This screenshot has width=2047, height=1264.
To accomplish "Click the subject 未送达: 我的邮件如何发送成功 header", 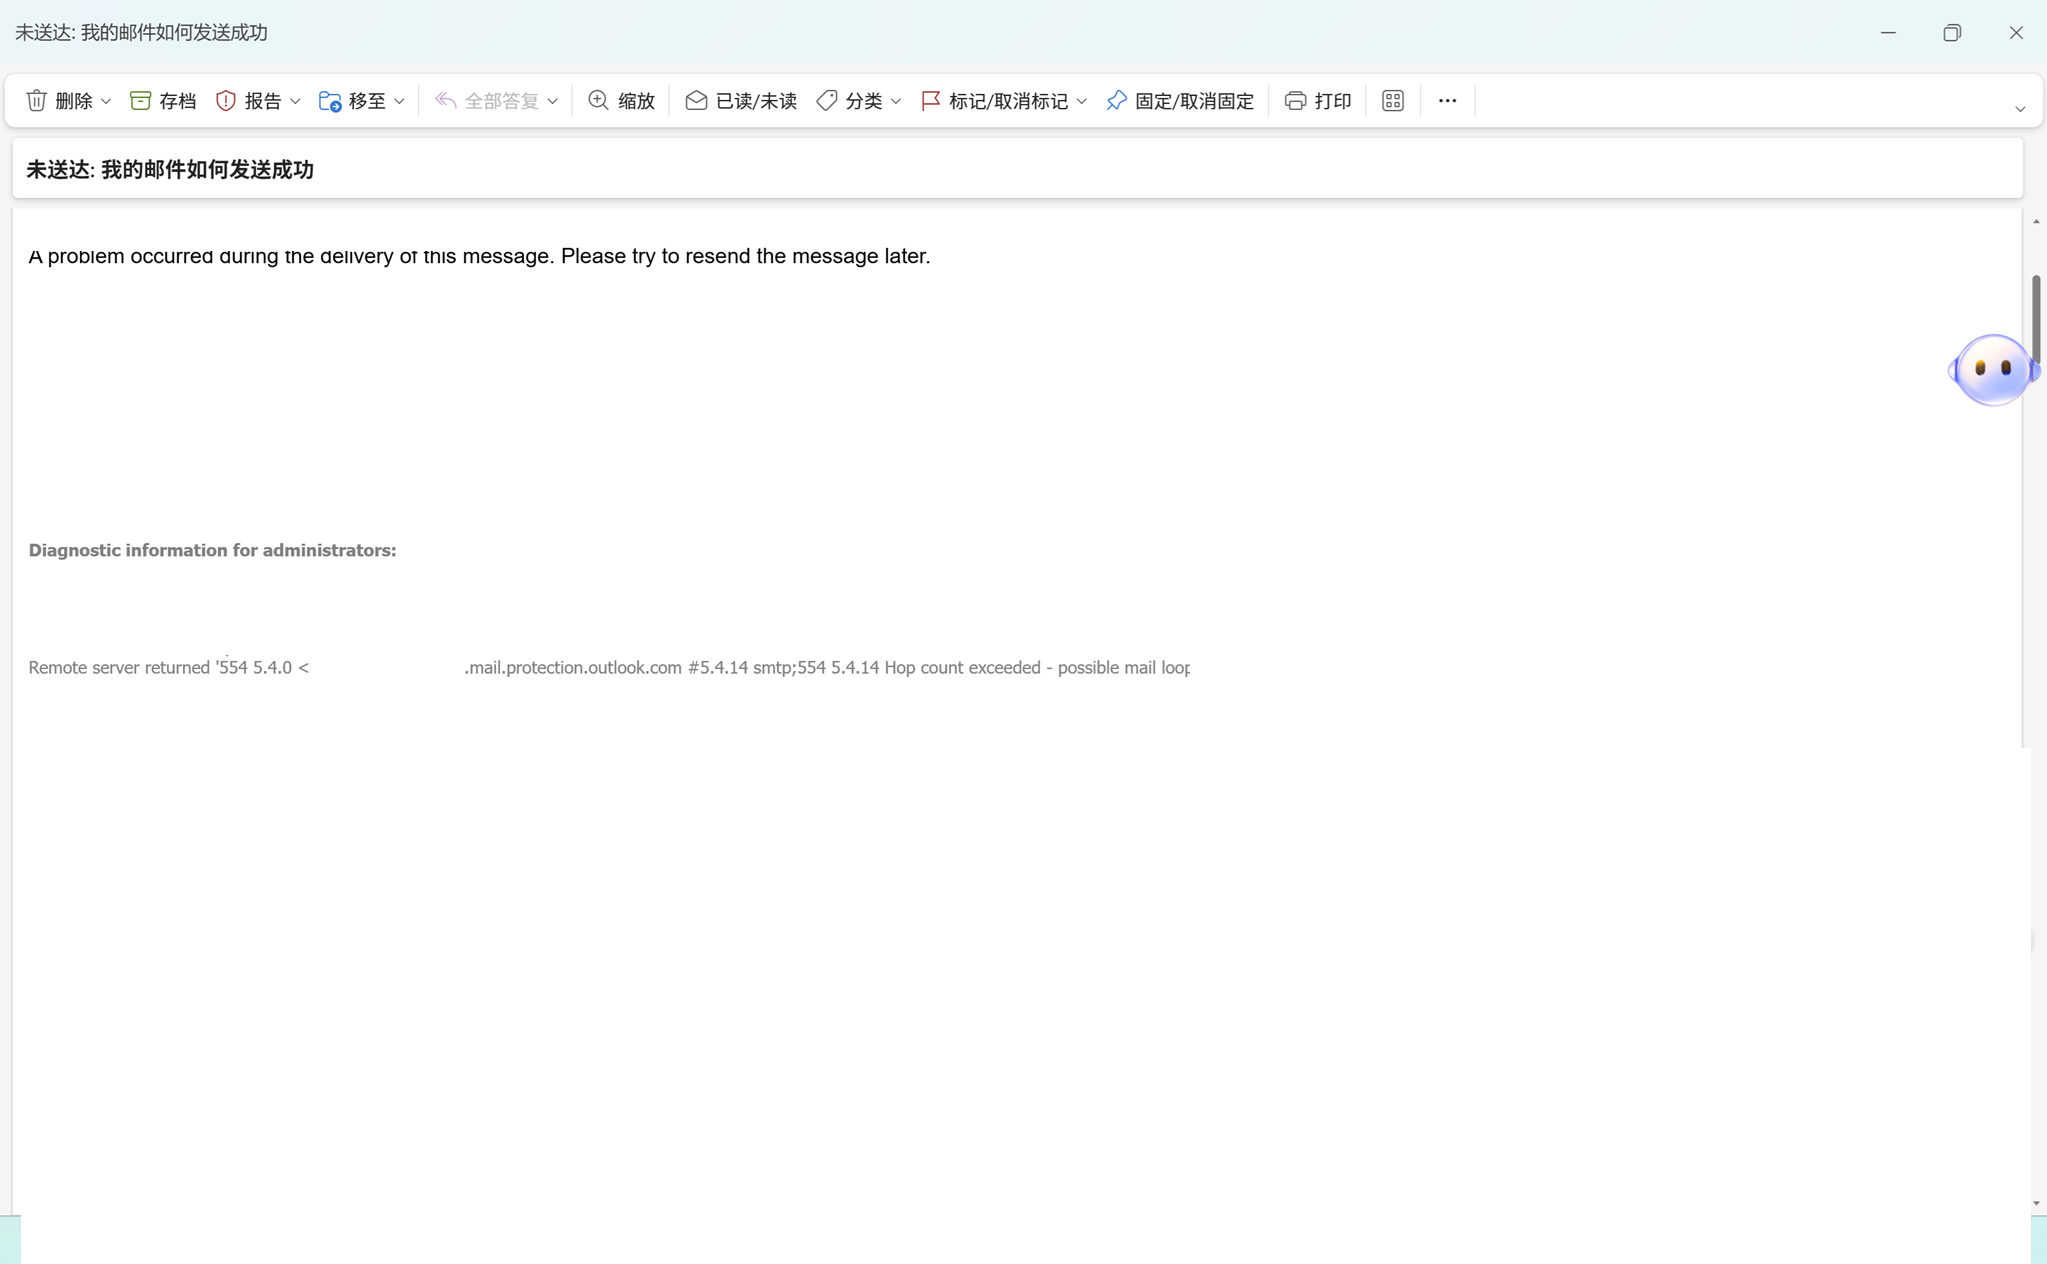I will [170, 170].
